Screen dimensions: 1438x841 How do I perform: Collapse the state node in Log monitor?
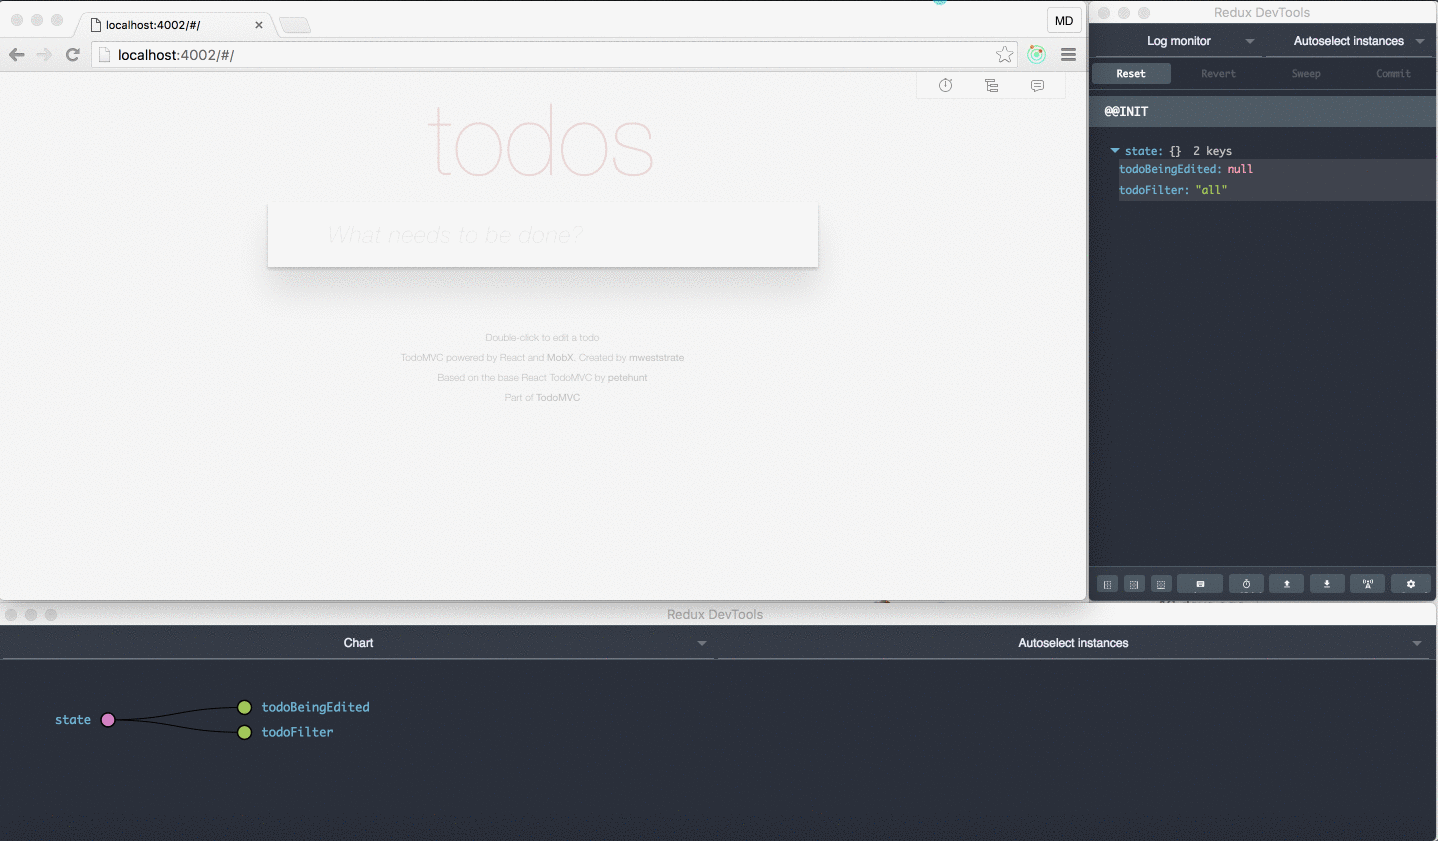pos(1115,150)
